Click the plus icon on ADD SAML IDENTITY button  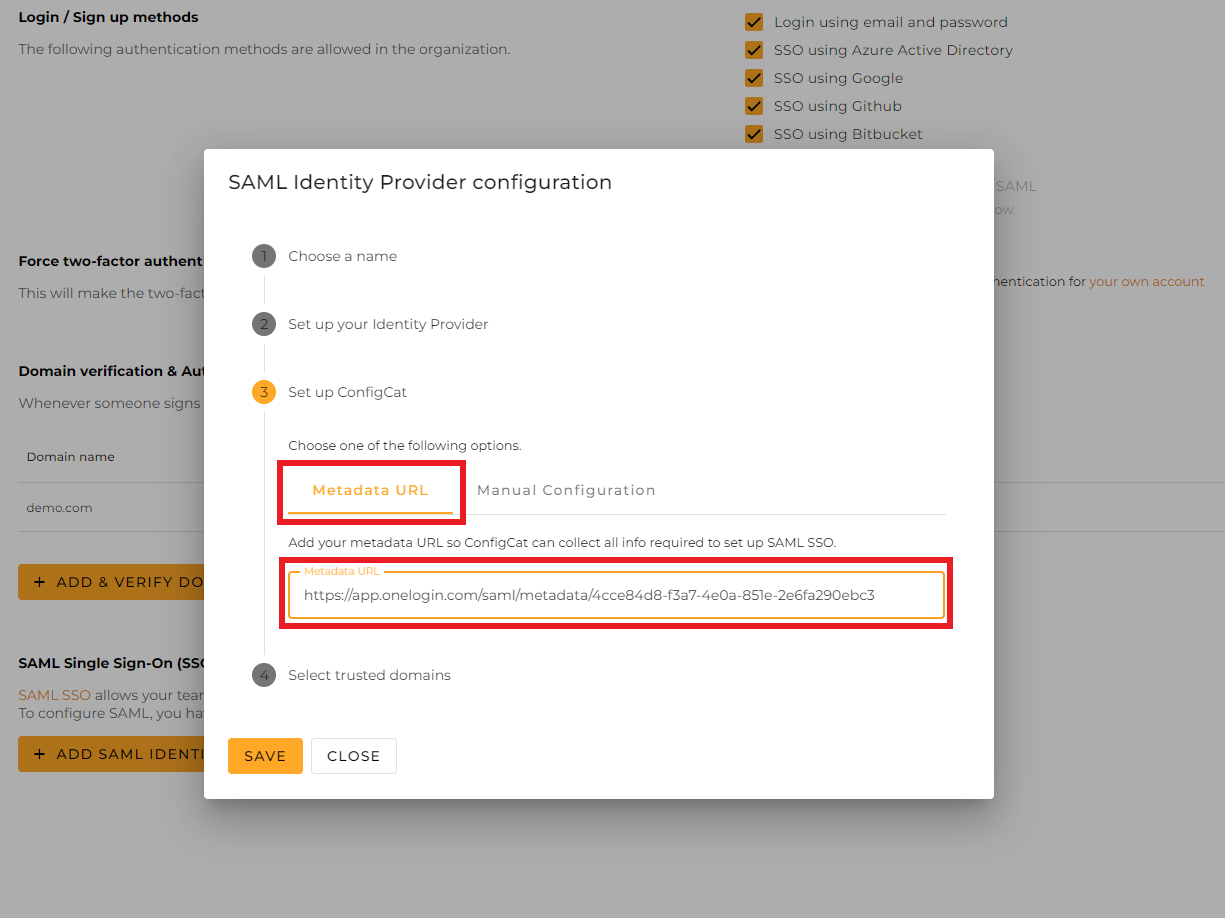tap(37, 753)
